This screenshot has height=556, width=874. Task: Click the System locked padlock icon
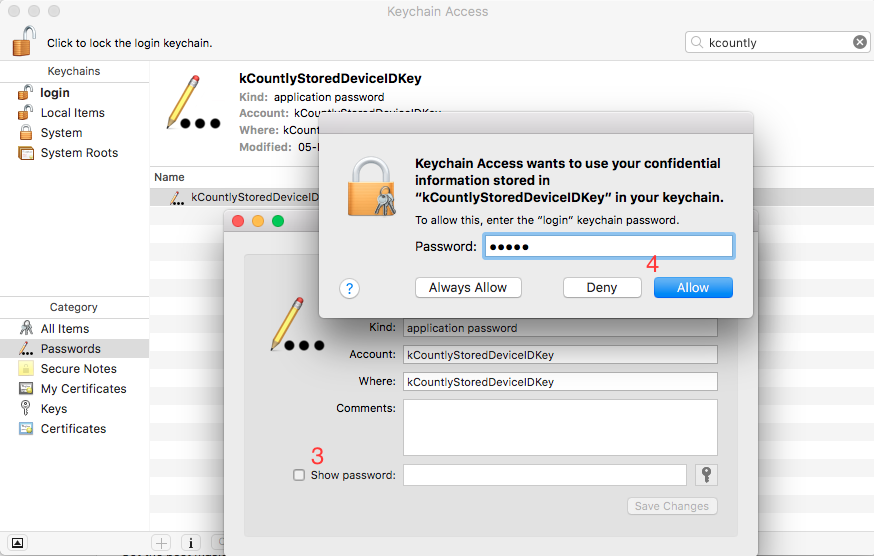click(26, 132)
